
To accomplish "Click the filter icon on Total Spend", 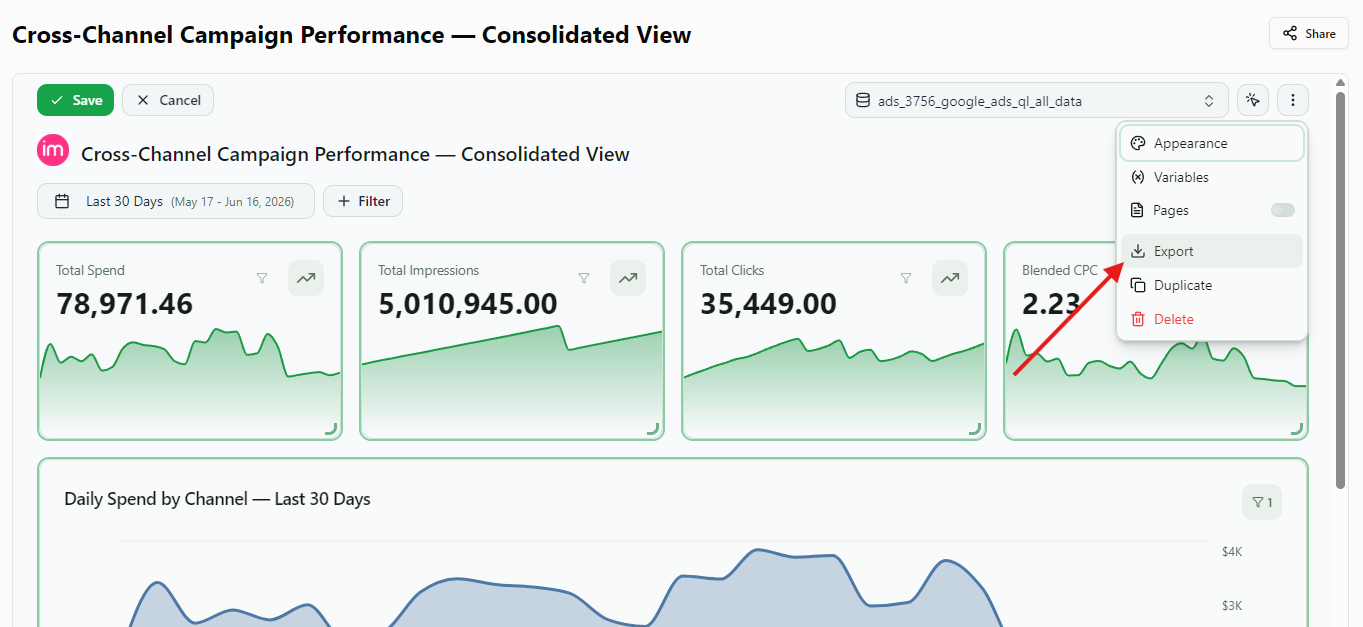I will coord(262,278).
